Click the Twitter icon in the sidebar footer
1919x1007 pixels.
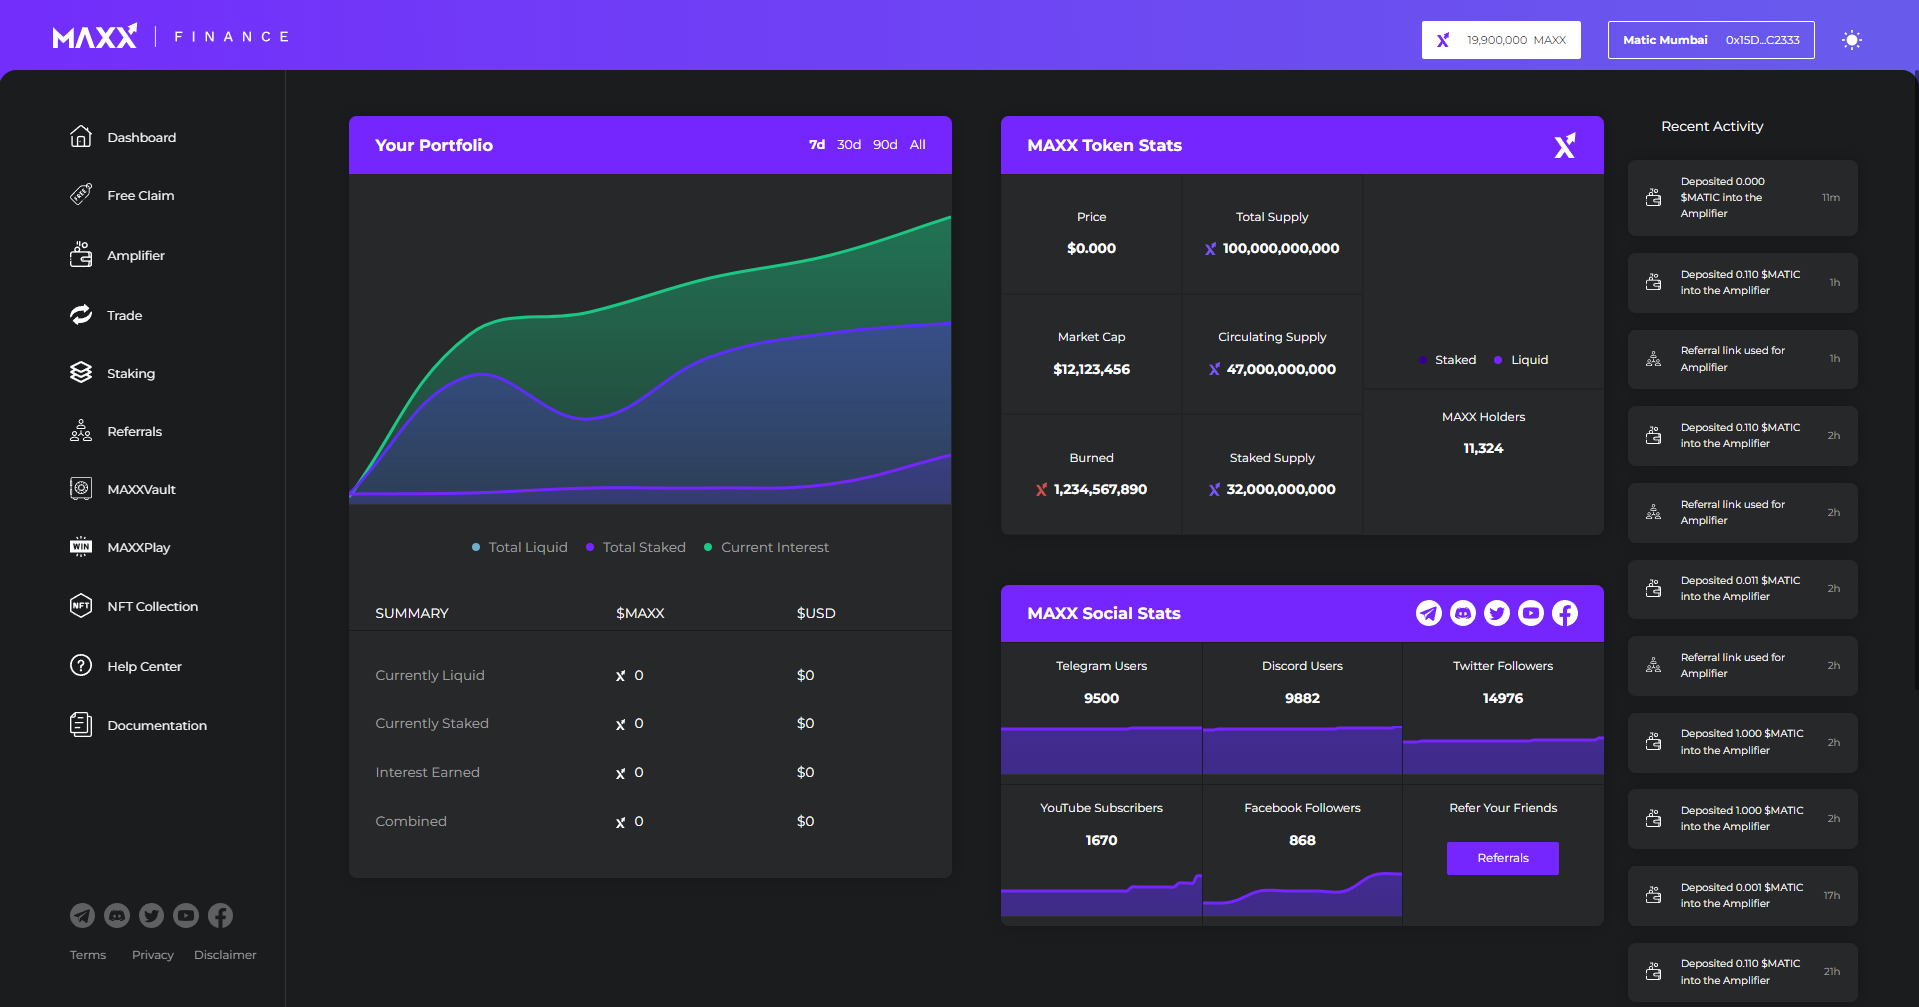point(151,915)
